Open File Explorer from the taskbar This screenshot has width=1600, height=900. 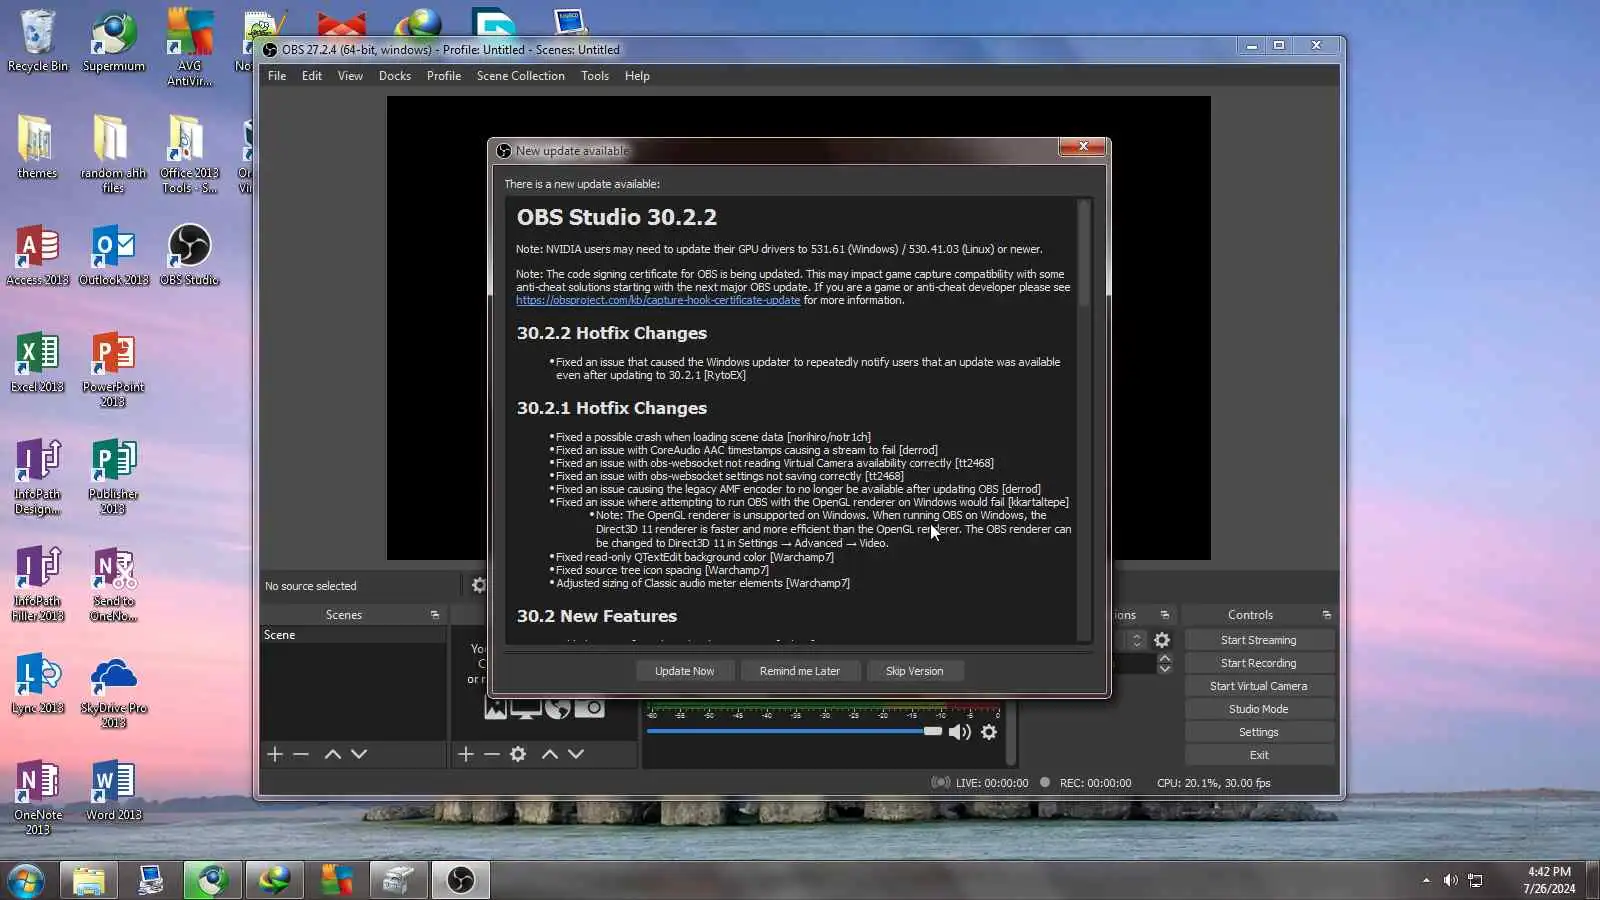[88, 881]
